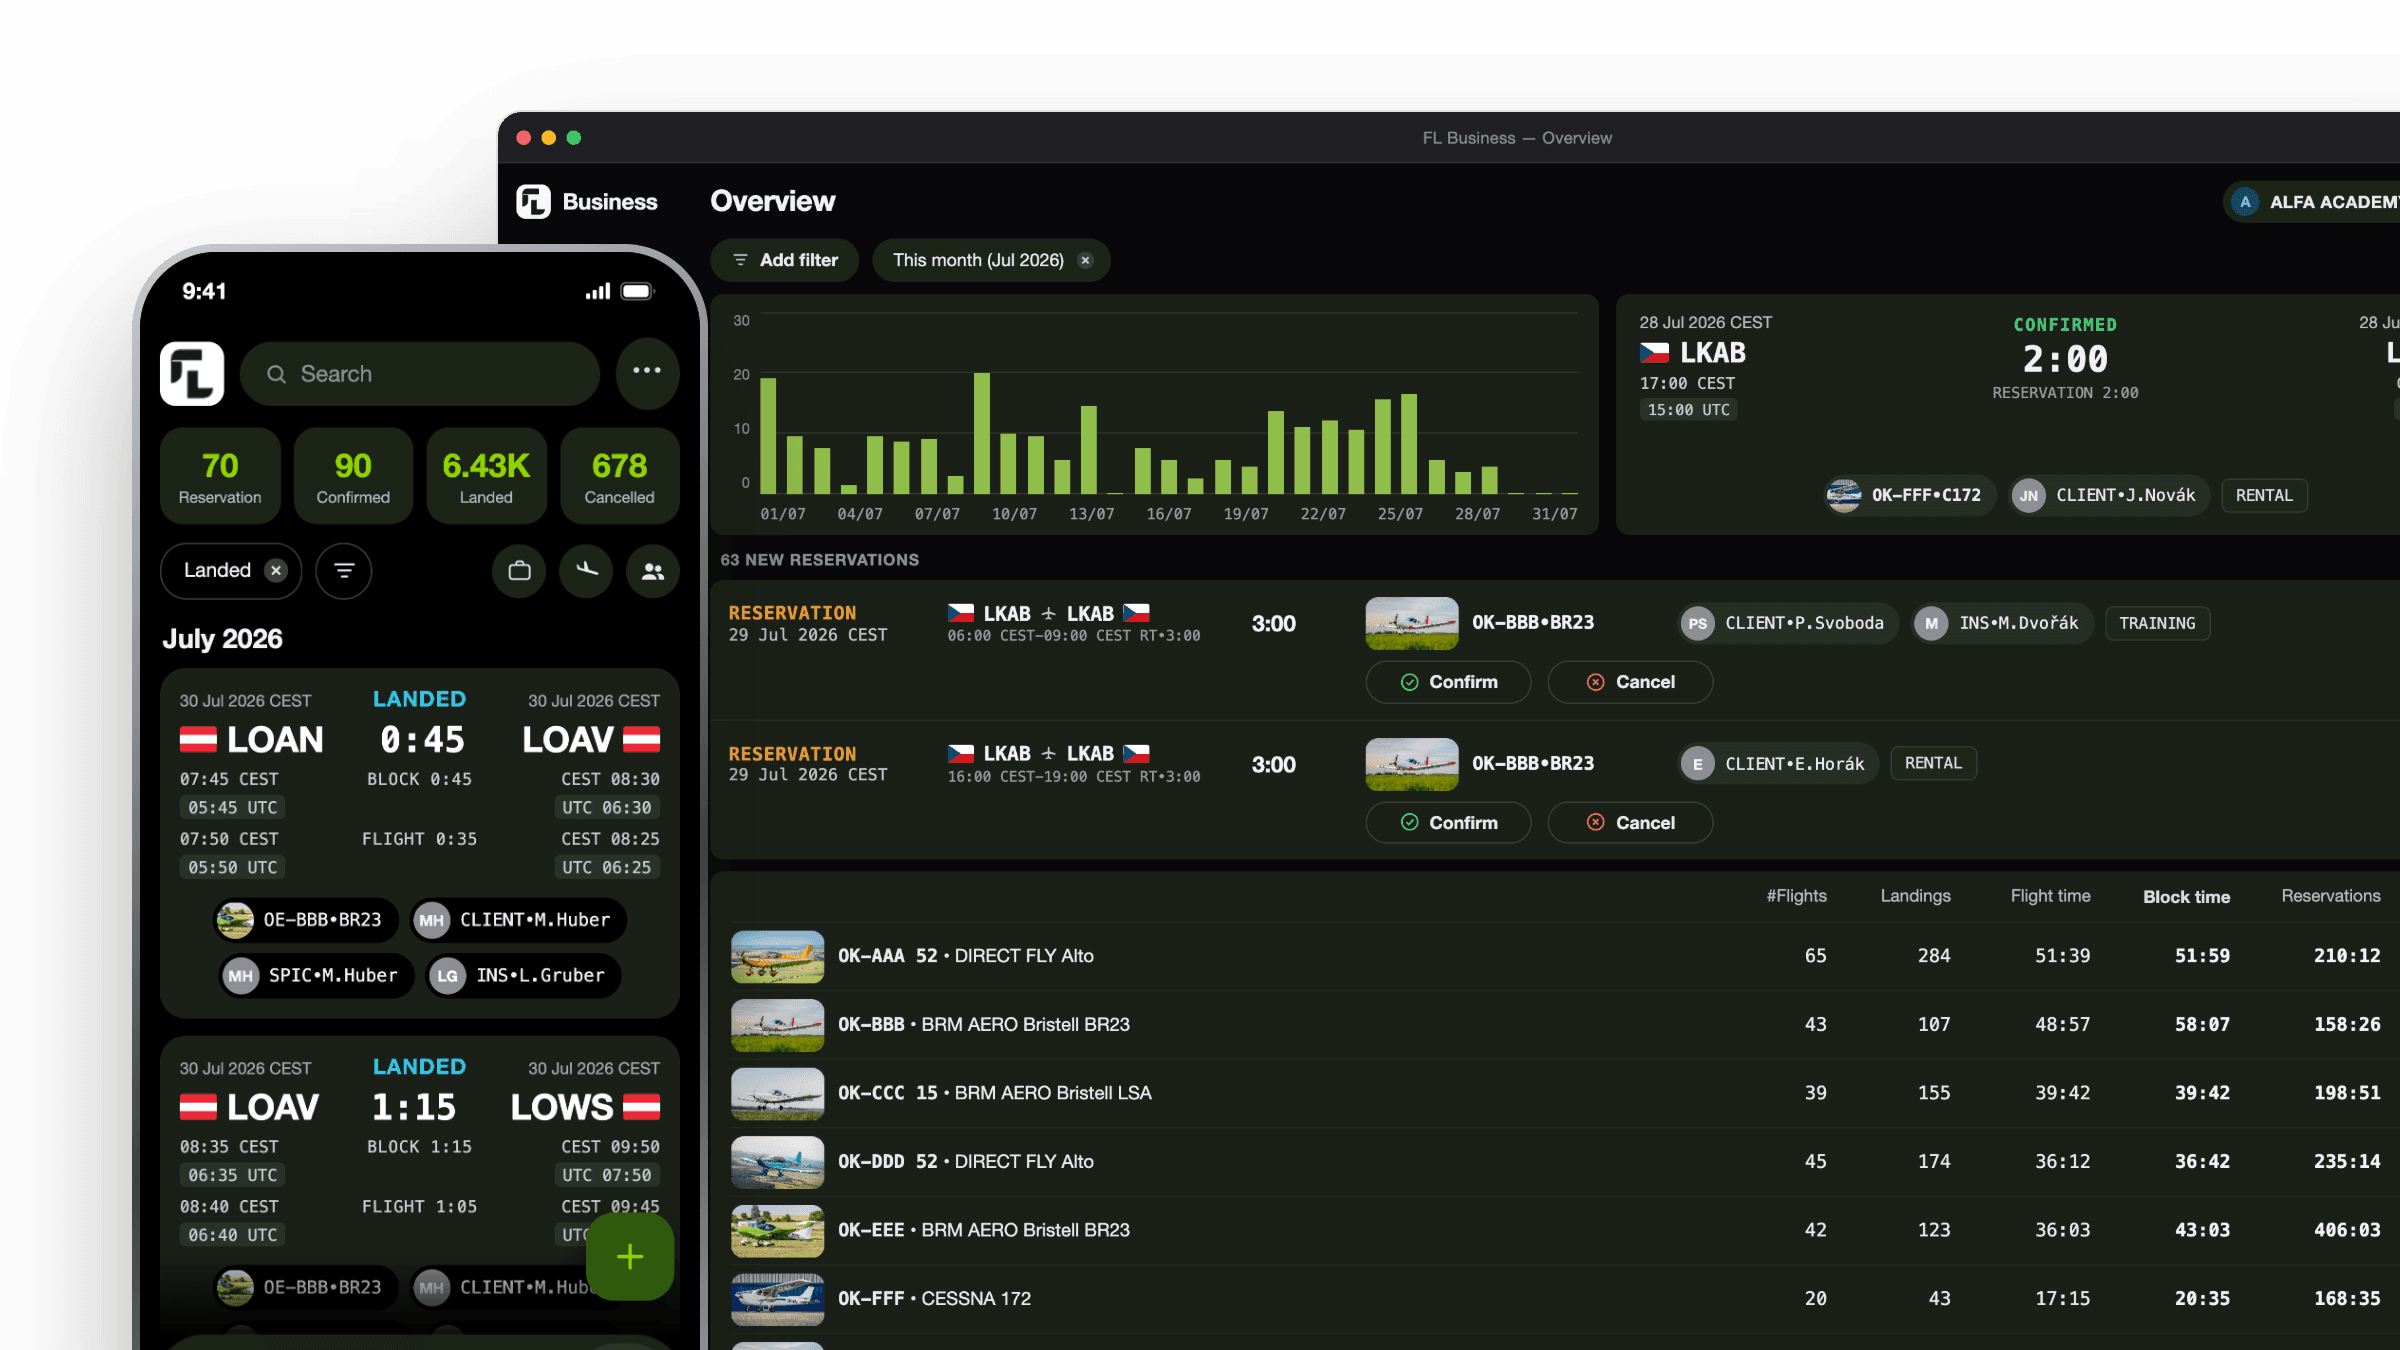Click the CLIENT•P.Svoboda chip

pos(1788,623)
